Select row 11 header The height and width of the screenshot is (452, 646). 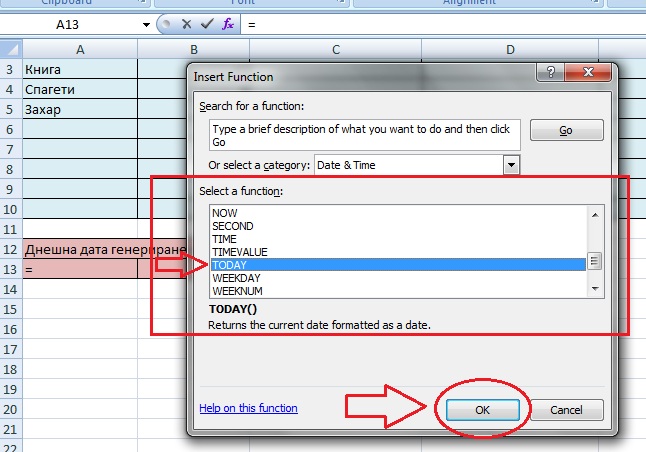(x=9, y=229)
